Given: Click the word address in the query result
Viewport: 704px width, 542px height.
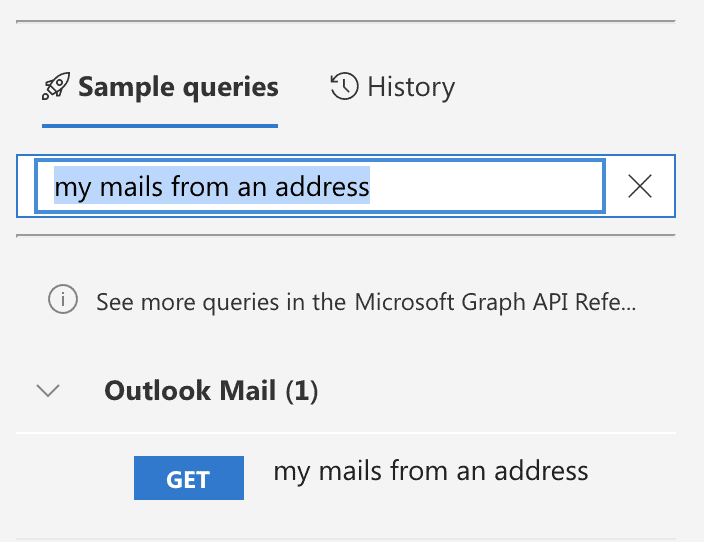Looking at the screenshot, I should point(541,471).
